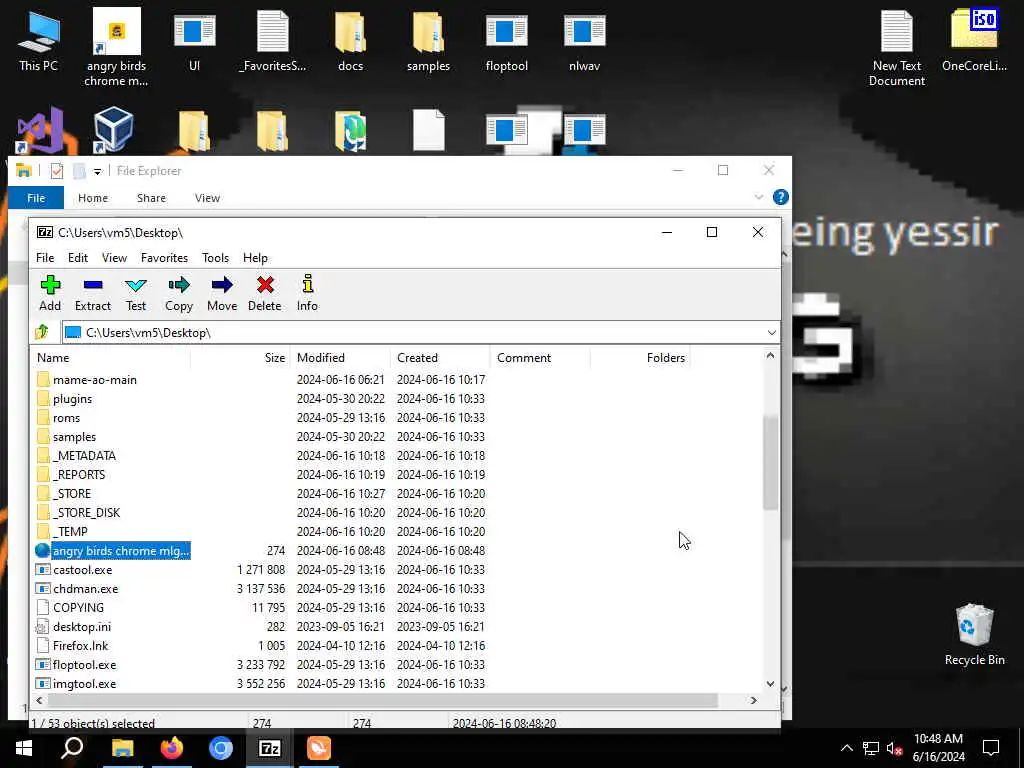Click the vertical scrollbar thumb

[x=771, y=462]
